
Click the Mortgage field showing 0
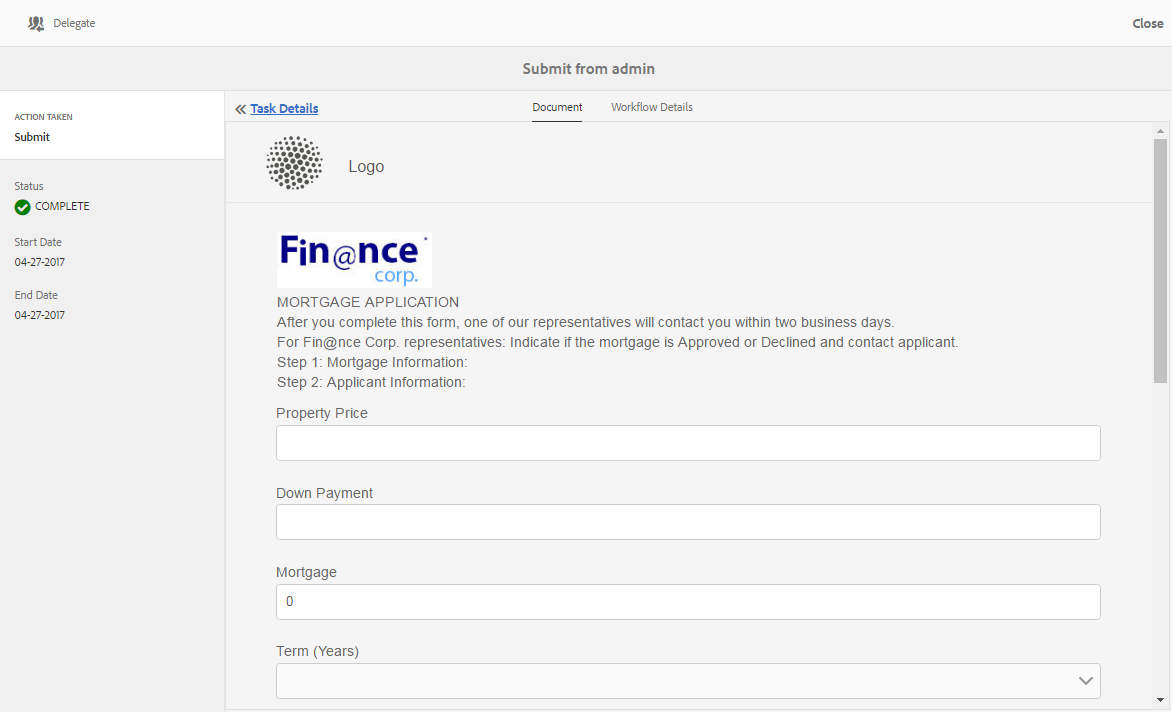(x=688, y=602)
